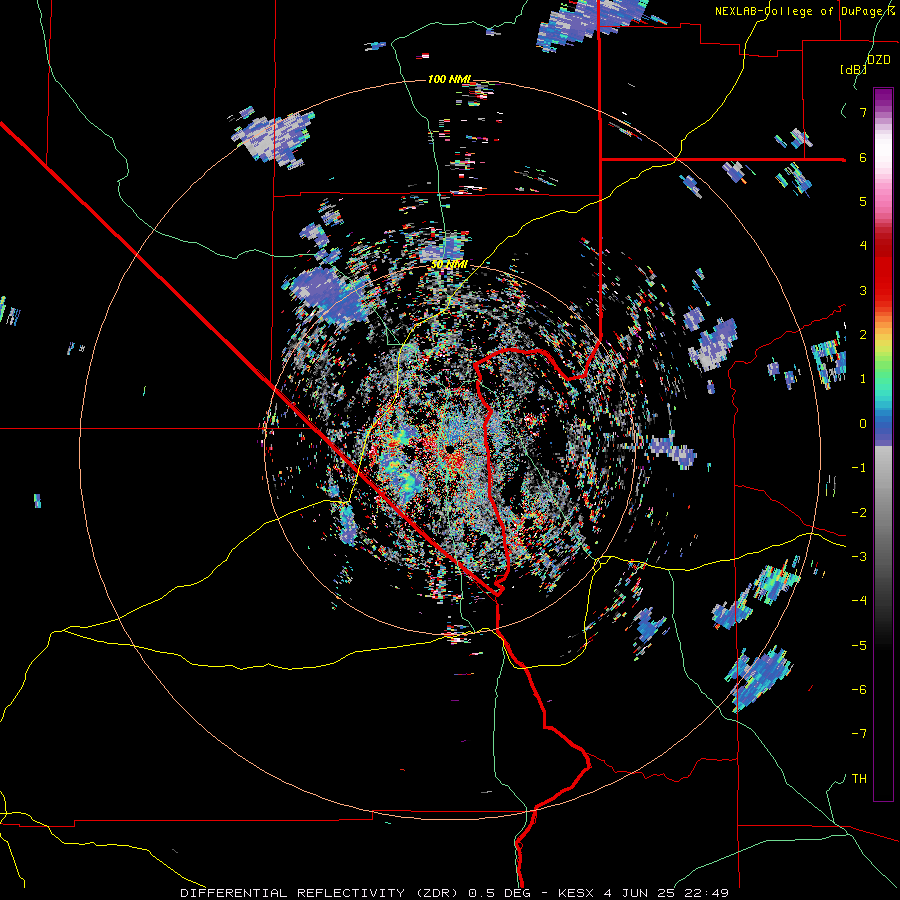Click the TH threshold label on the scale
The height and width of the screenshot is (900, 900).
tap(859, 779)
